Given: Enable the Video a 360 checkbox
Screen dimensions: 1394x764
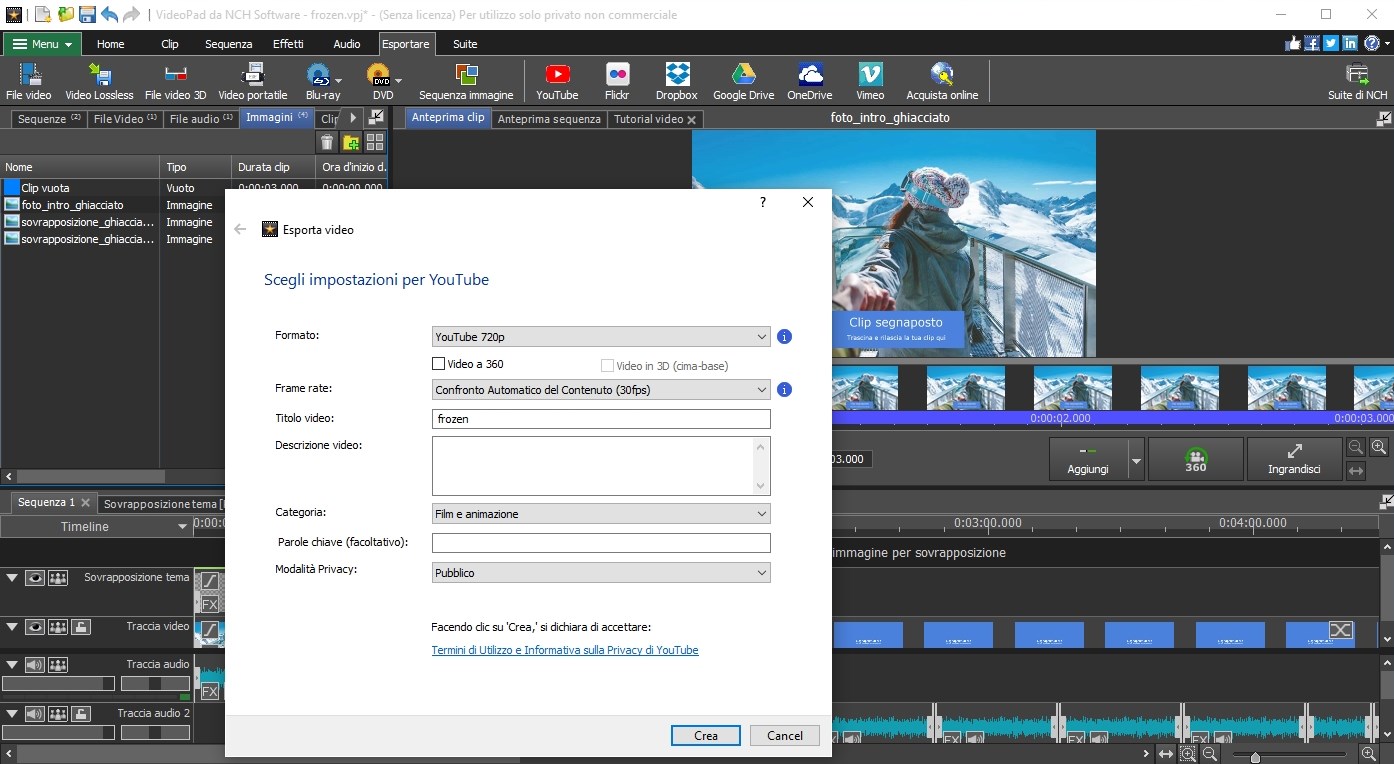Looking at the screenshot, I should 438,365.
